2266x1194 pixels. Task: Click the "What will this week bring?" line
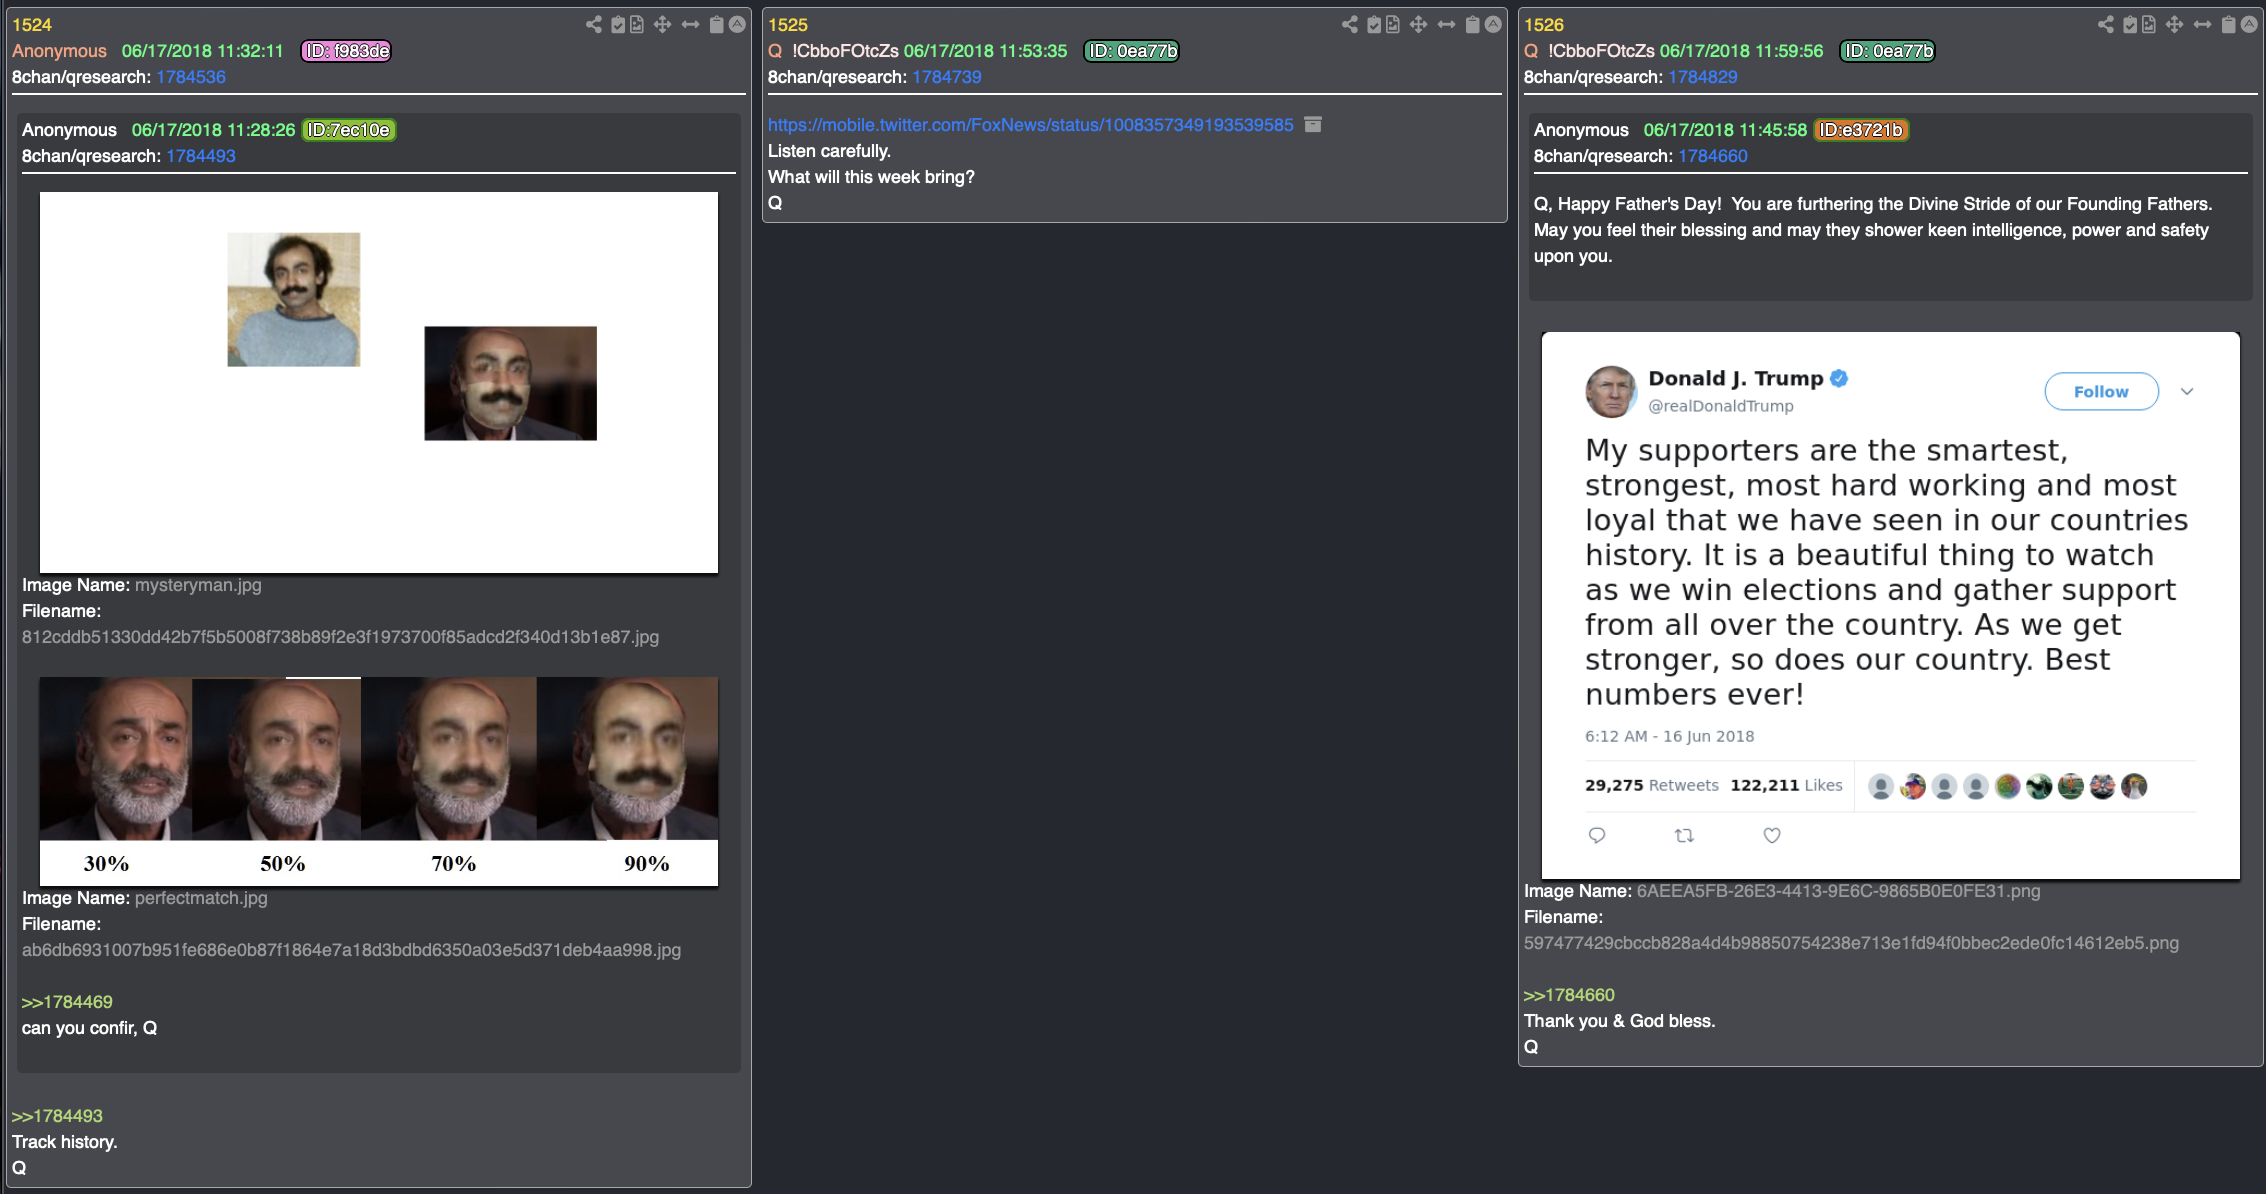tap(871, 177)
